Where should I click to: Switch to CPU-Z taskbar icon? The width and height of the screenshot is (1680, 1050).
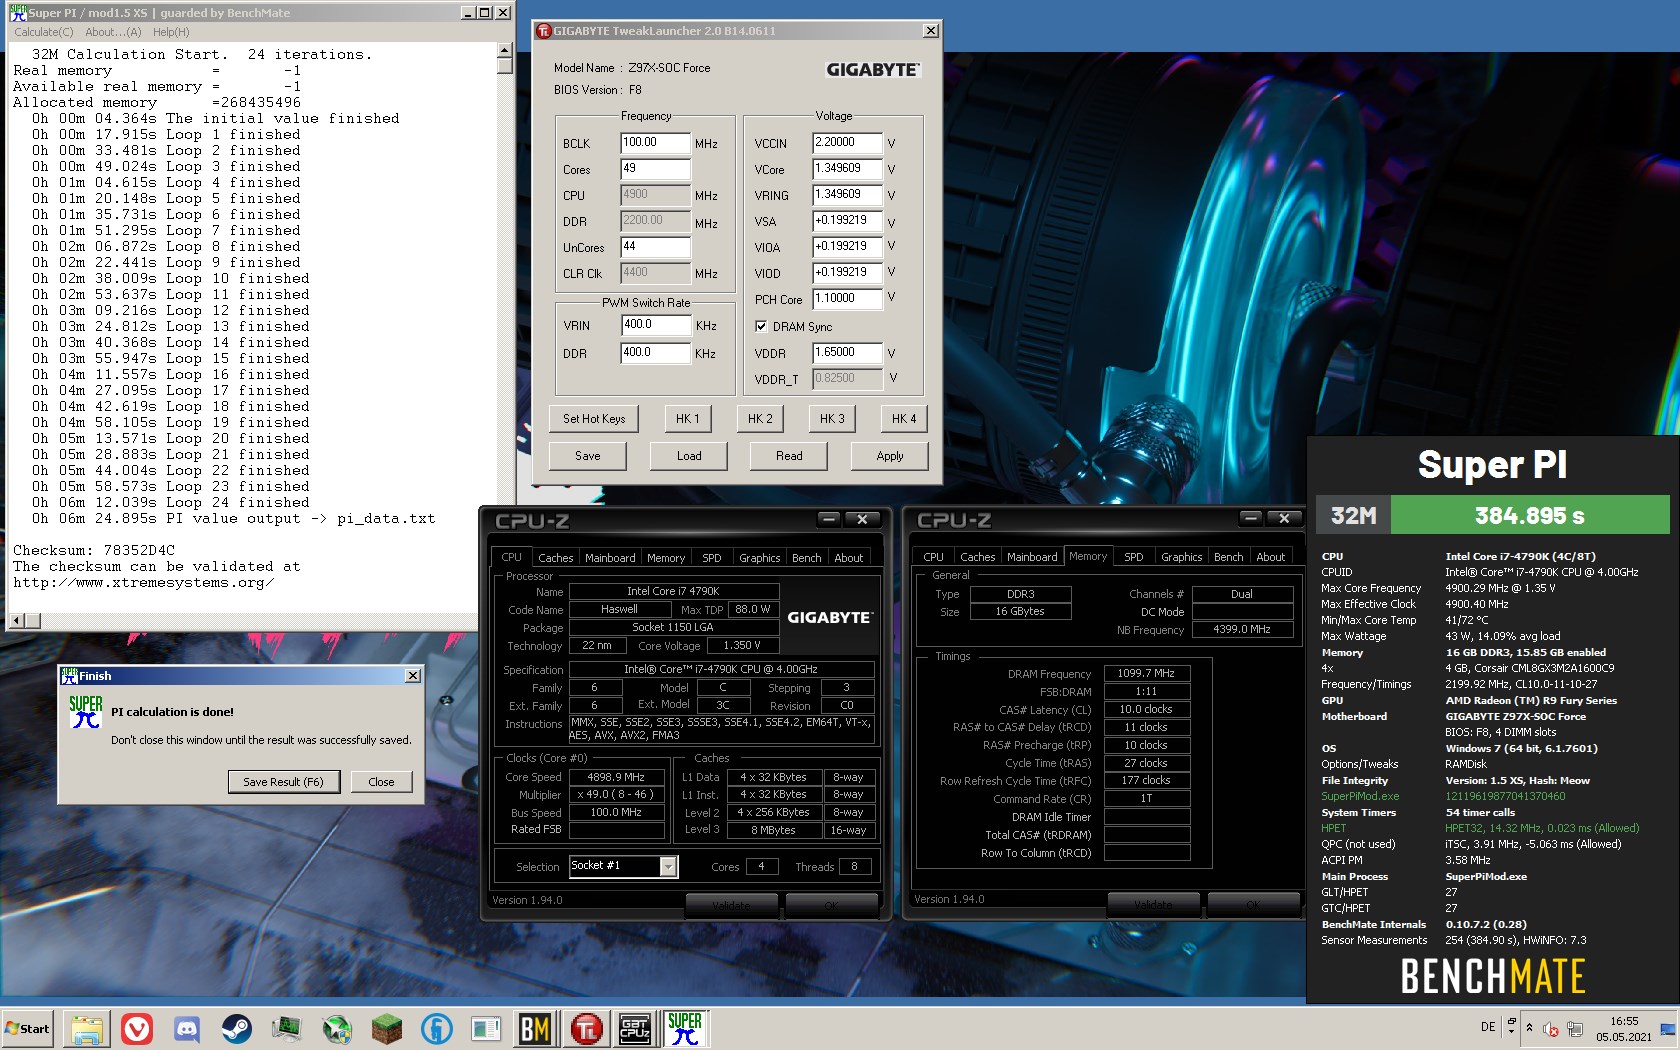636,1028
